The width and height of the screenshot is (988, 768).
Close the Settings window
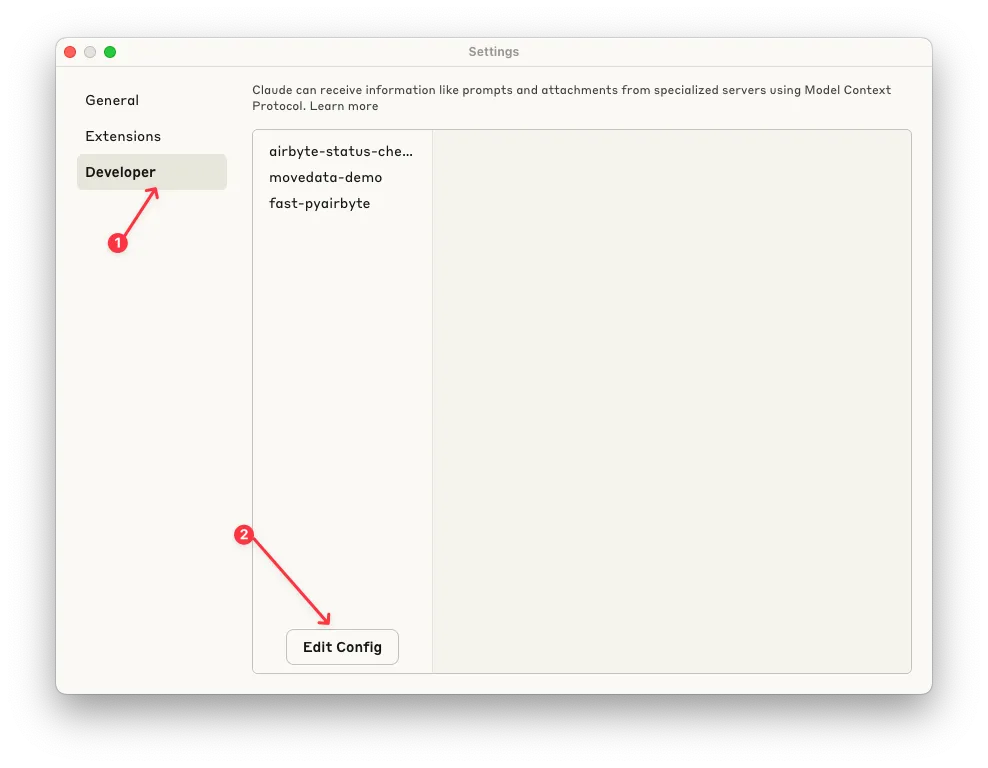coord(71,52)
